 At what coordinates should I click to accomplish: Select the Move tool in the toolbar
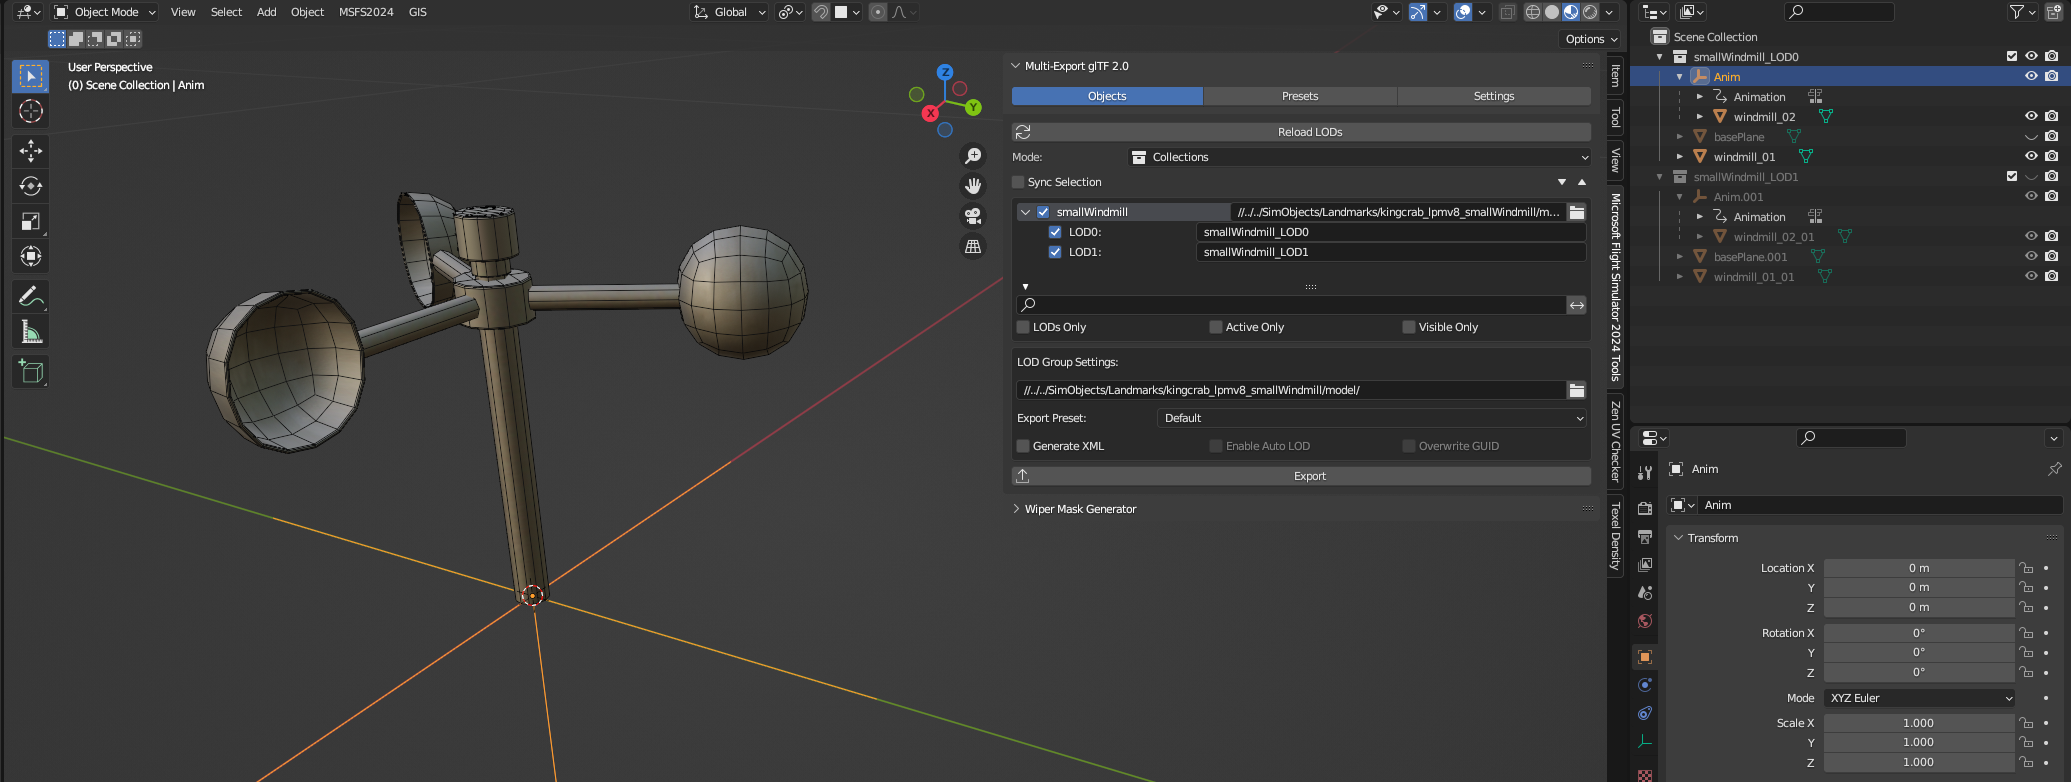31,151
